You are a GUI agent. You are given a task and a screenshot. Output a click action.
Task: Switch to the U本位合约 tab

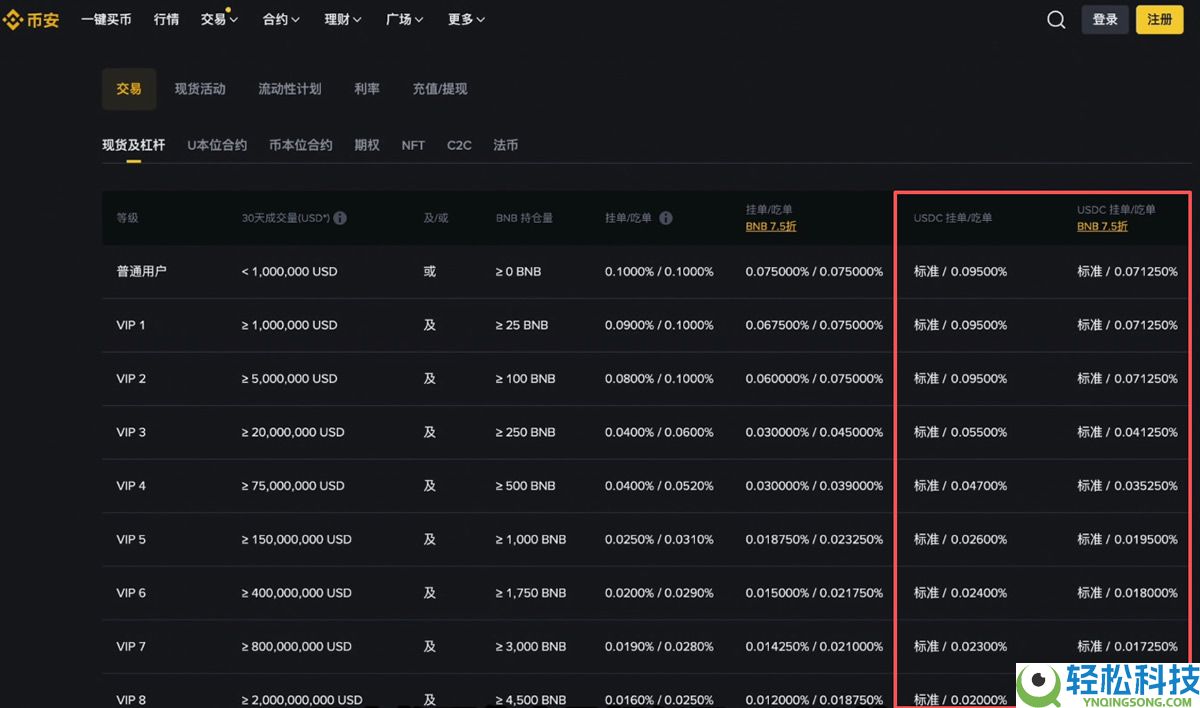point(217,145)
